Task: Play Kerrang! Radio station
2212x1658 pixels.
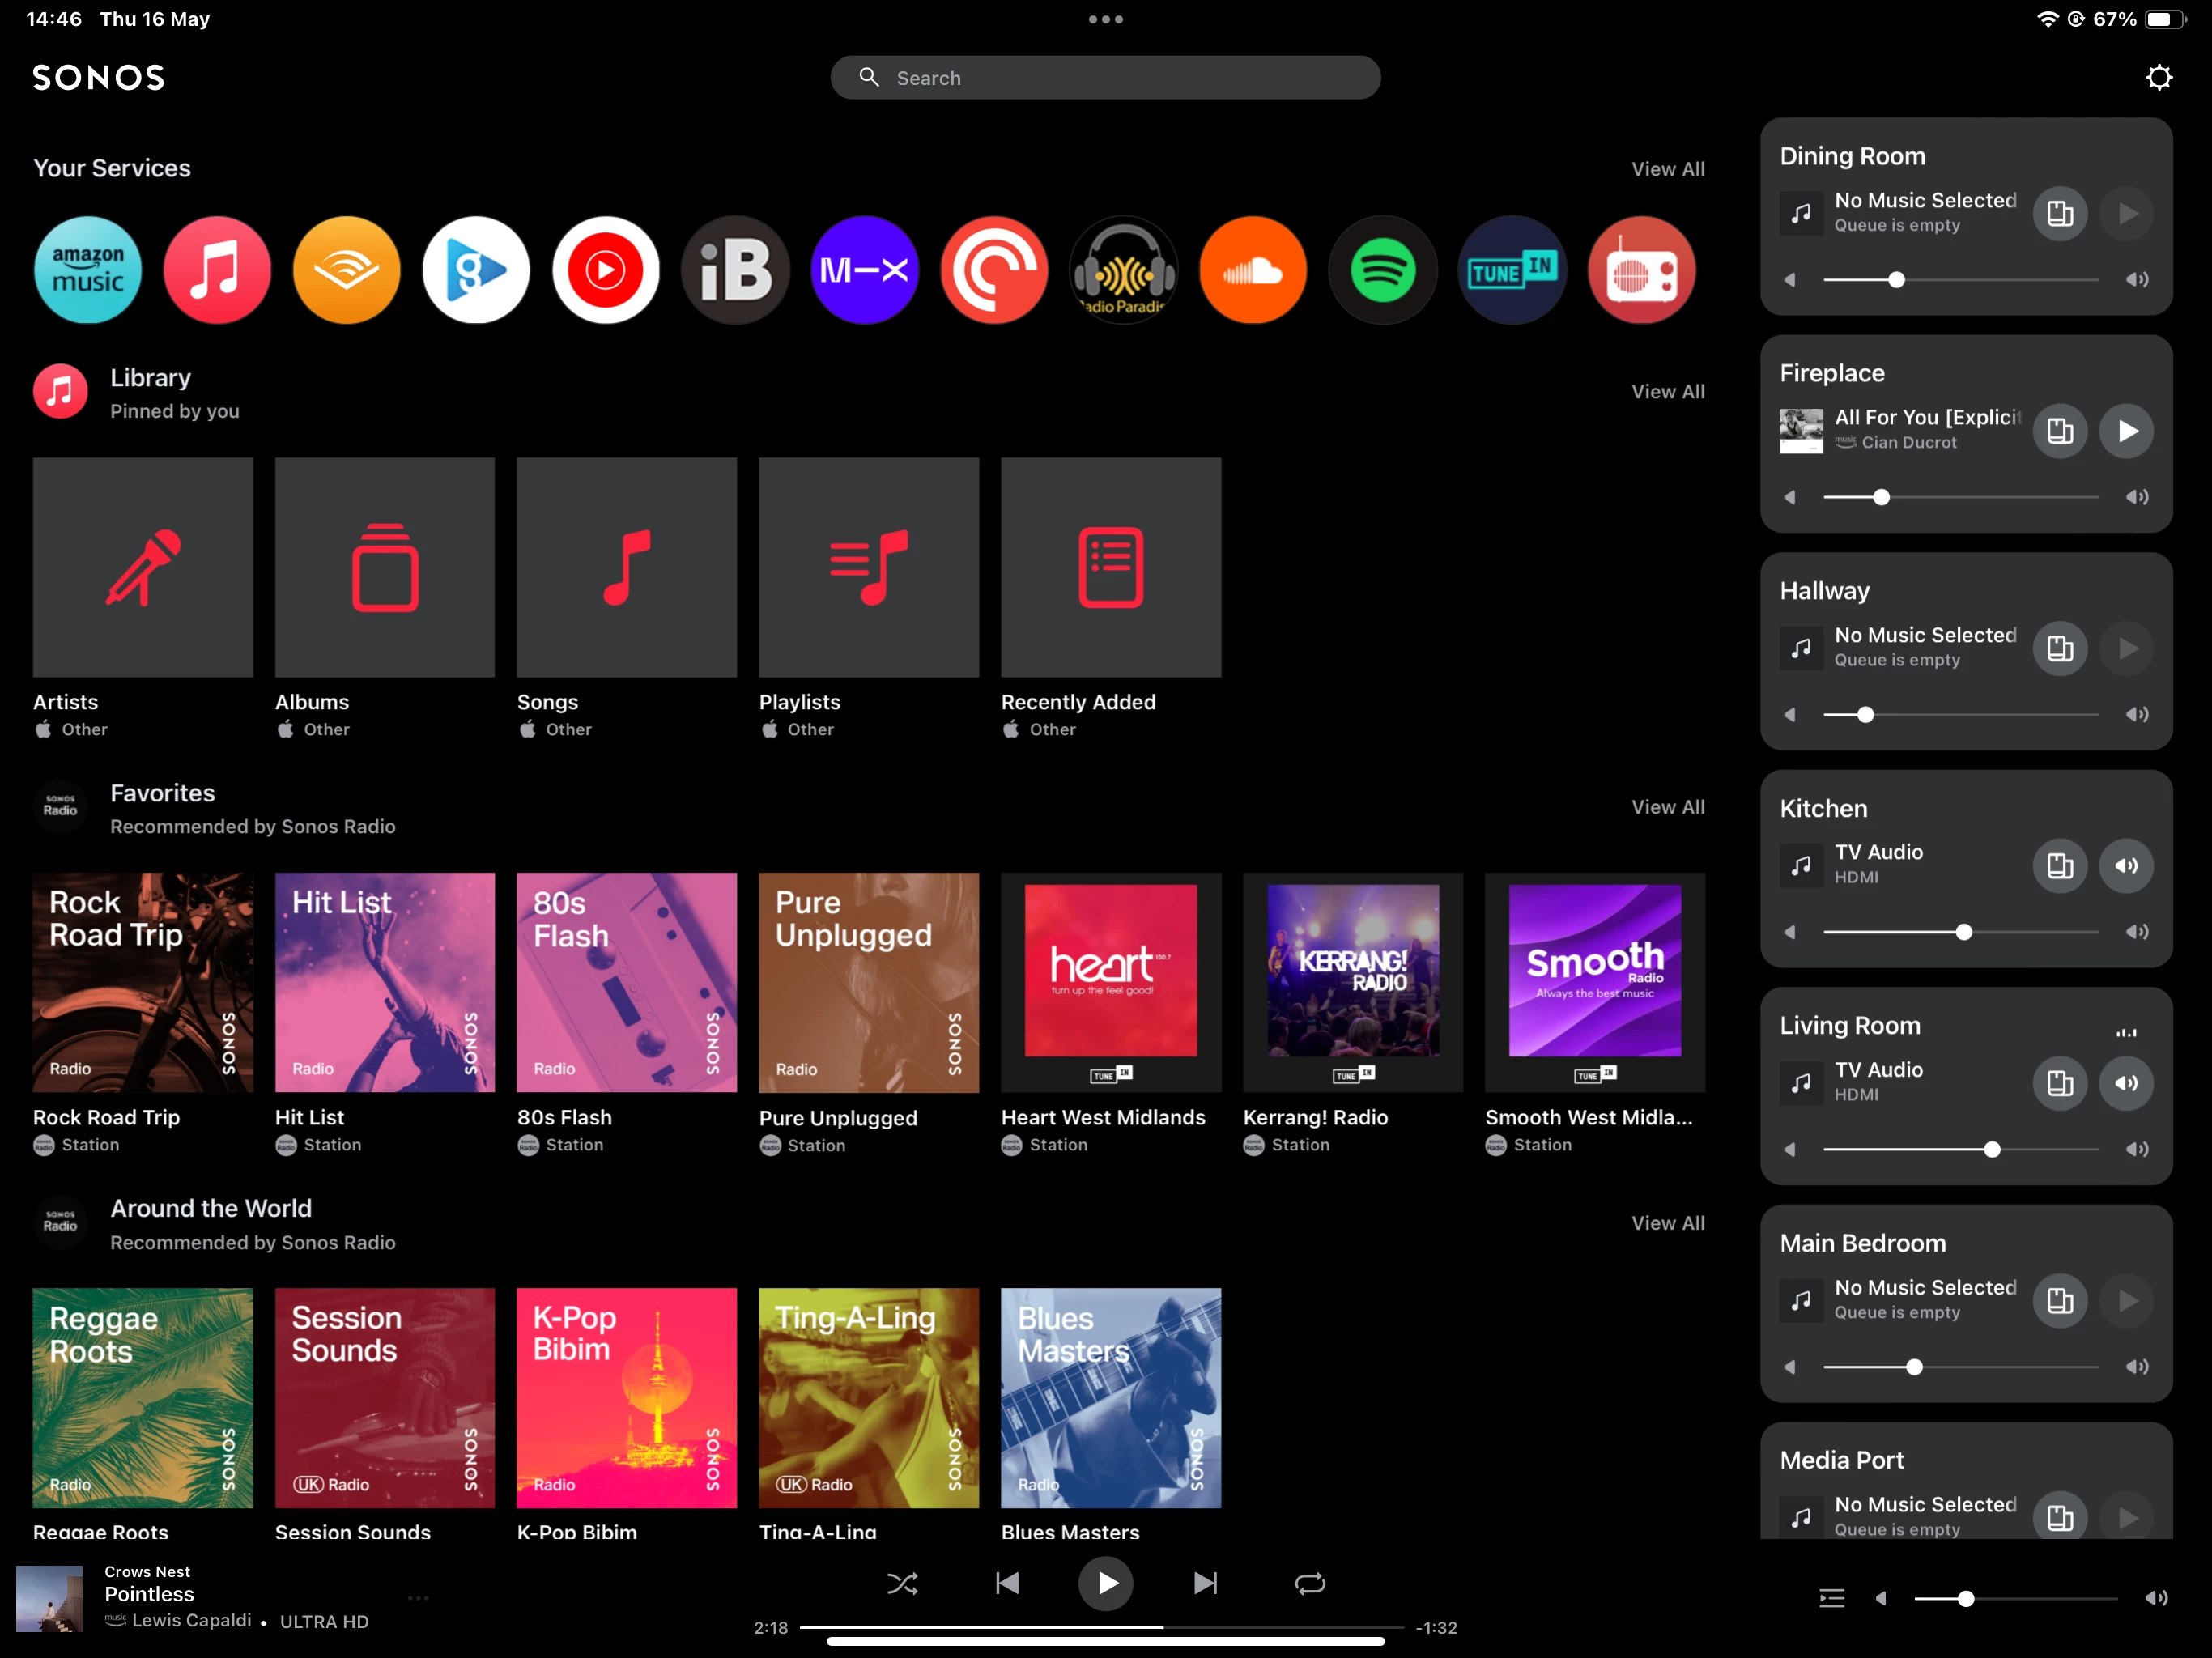Action: tap(1353, 983)
